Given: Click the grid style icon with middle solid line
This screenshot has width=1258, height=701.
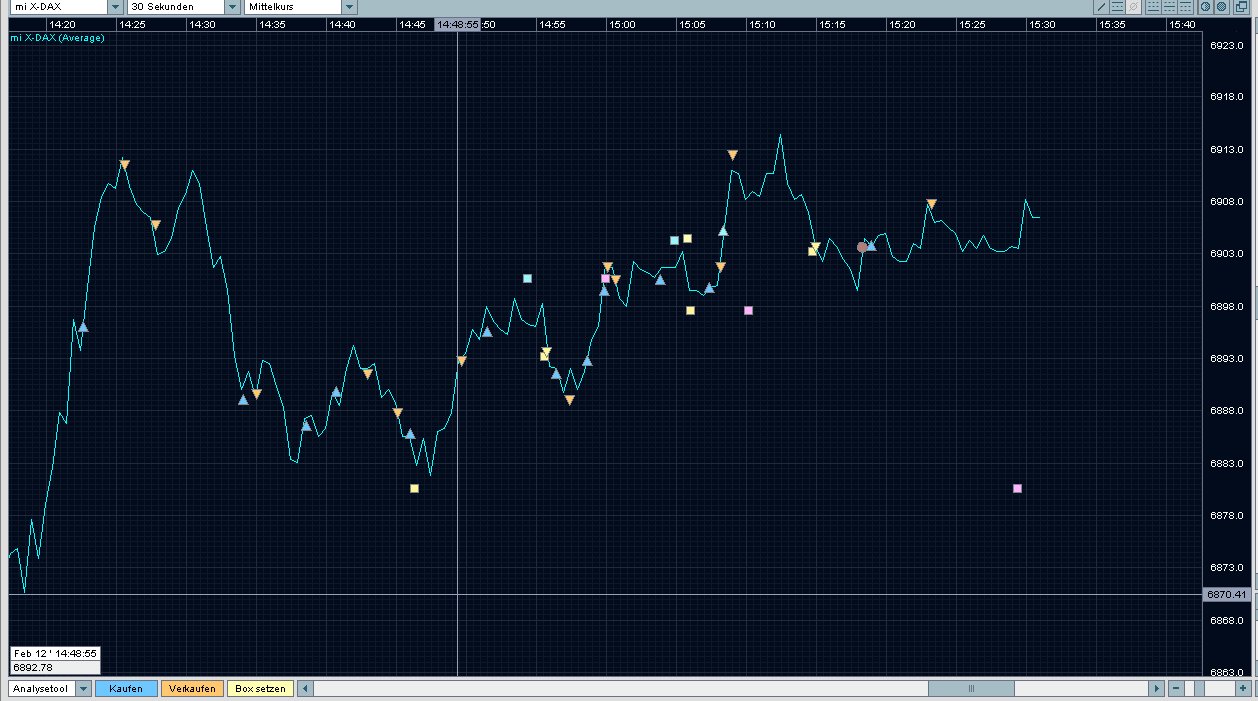Looking at the screenshot, I should coord(1169,7).
